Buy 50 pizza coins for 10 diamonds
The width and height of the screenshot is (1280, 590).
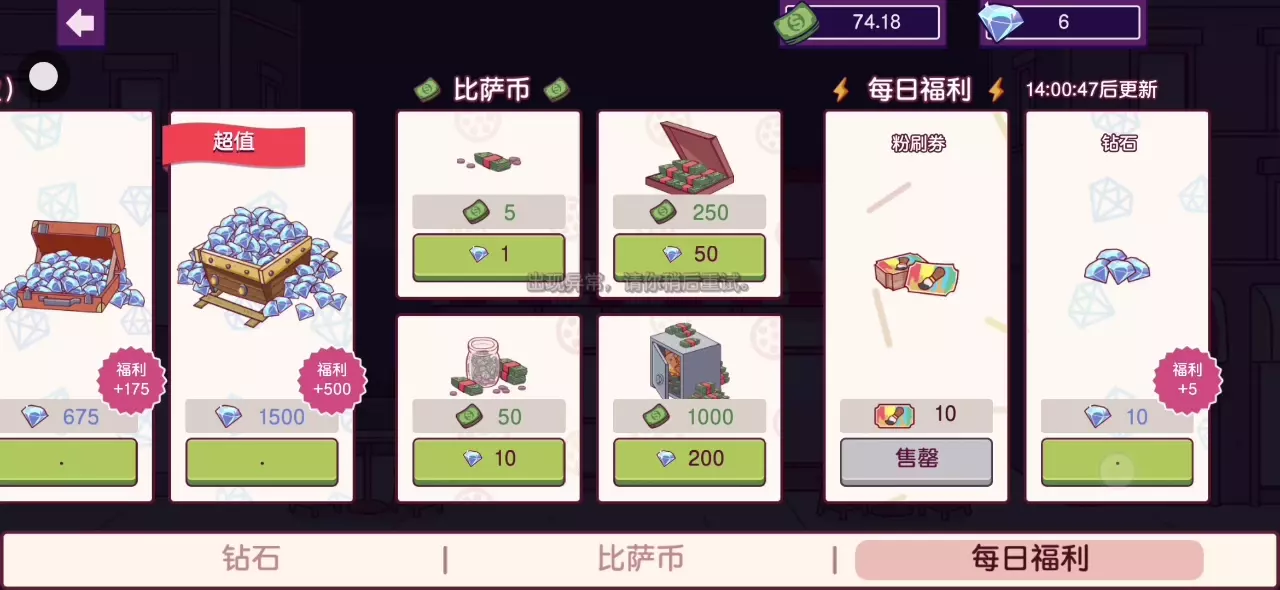[x=489, y=459]
